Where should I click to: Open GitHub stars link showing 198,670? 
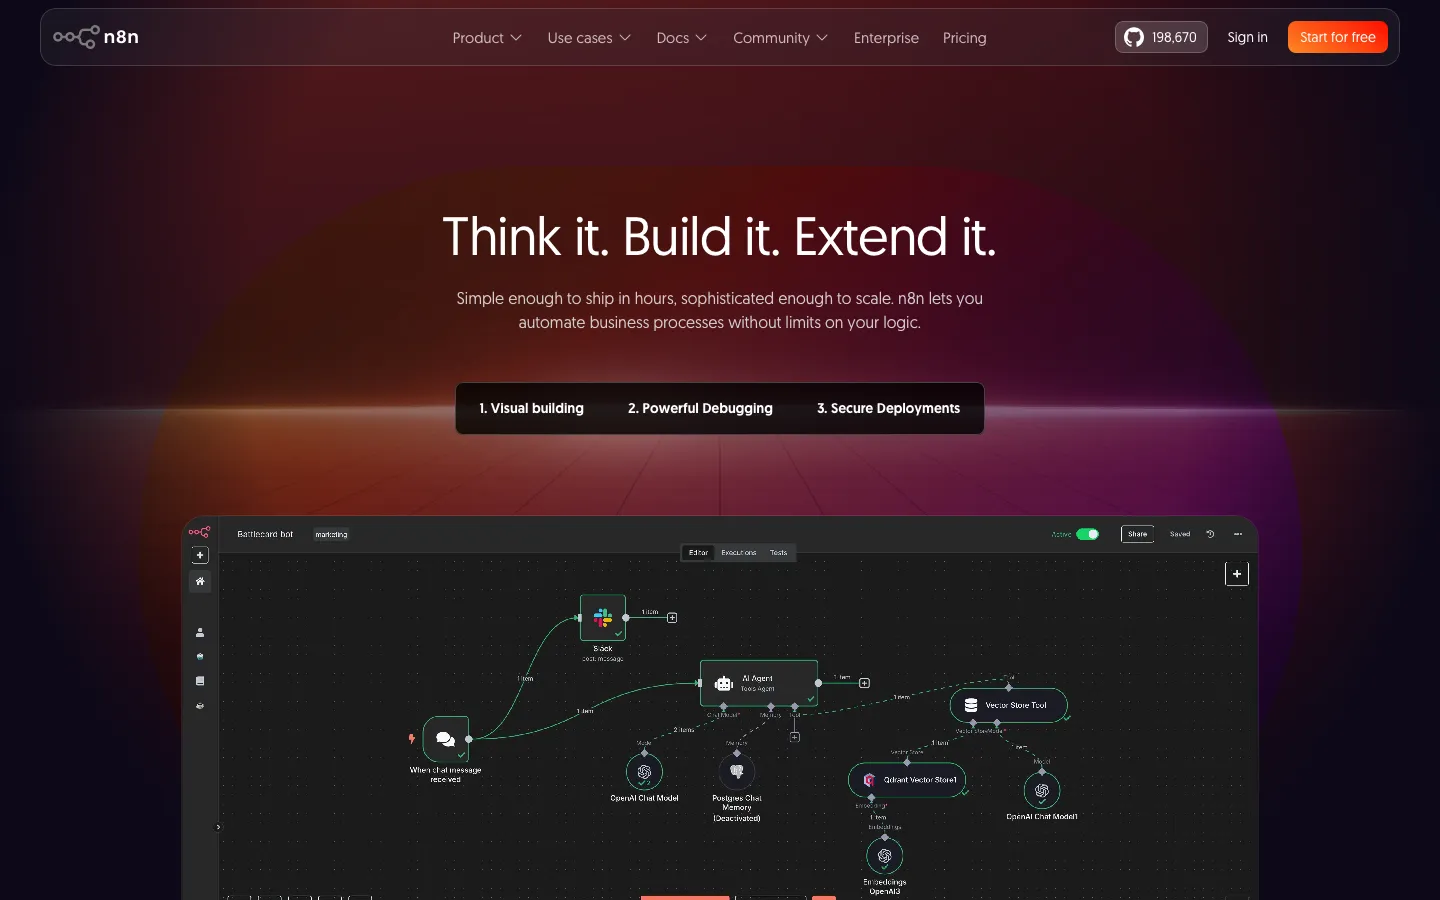pos(1161,37)
